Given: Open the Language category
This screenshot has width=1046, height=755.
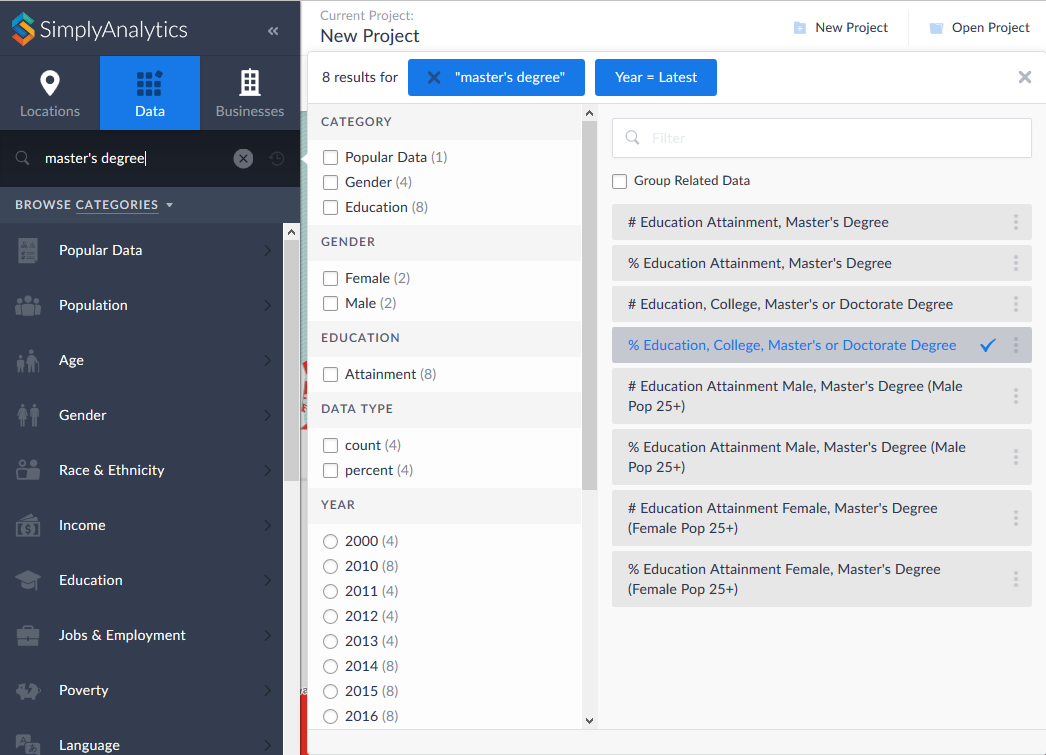Looking at the screenshot, I should coord(141,744).
